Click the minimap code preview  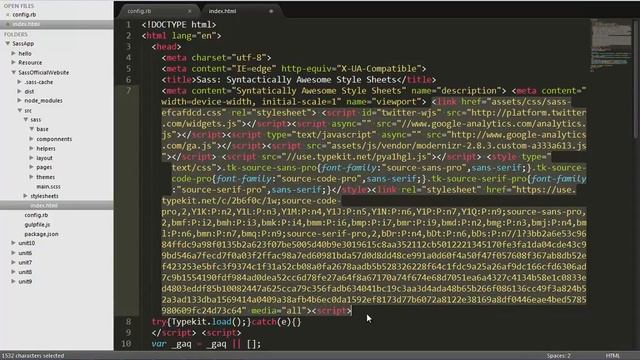[611, 45]
